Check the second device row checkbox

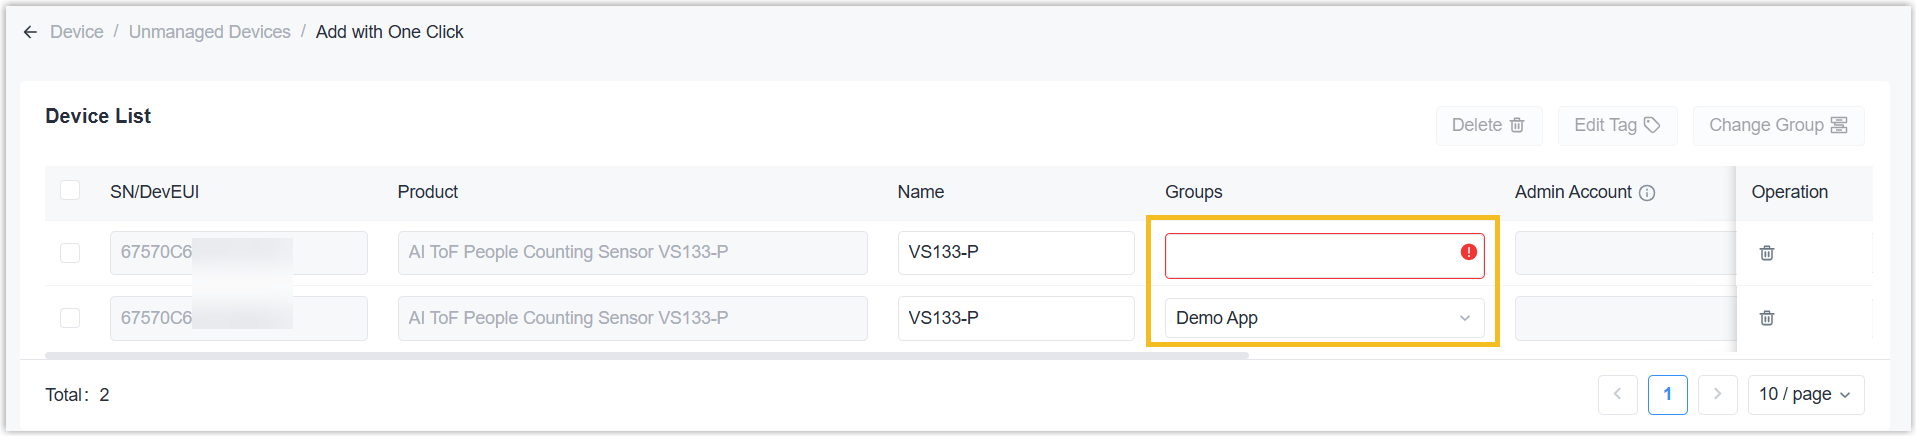(x=70, y=318)
